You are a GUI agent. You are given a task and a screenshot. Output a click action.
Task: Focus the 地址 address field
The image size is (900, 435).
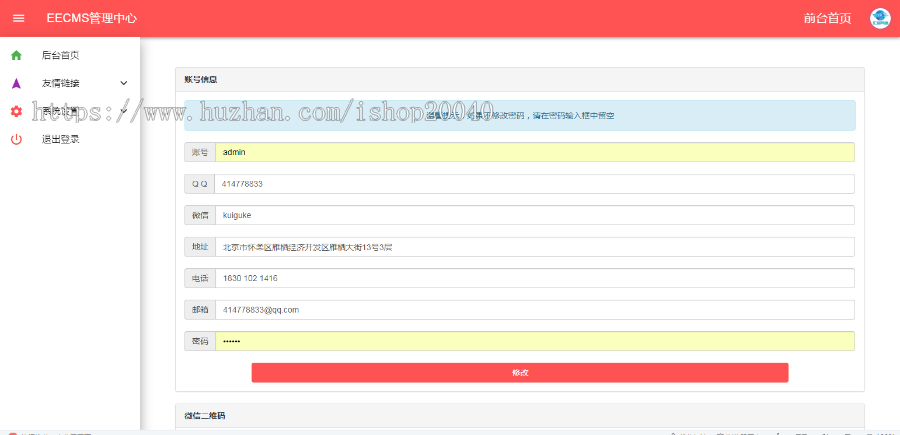(535, 247)
